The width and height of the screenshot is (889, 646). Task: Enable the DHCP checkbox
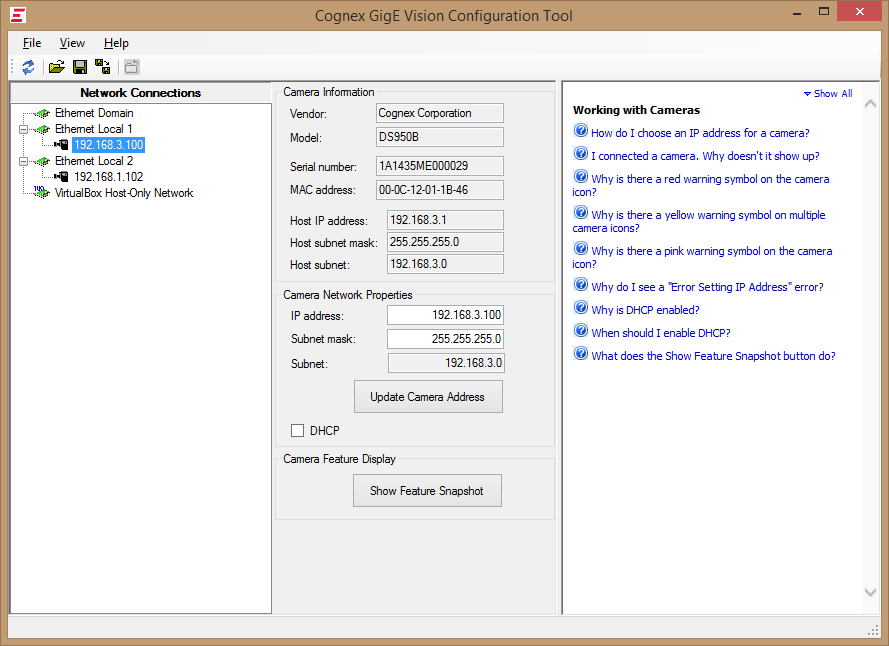tap(297, 431)
